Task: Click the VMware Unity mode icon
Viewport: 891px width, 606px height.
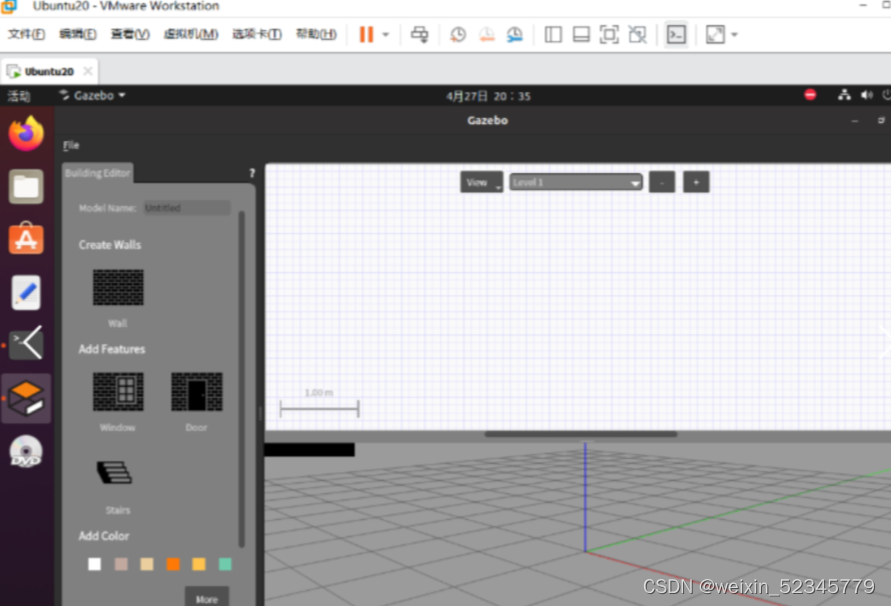Action: point(637,35)
